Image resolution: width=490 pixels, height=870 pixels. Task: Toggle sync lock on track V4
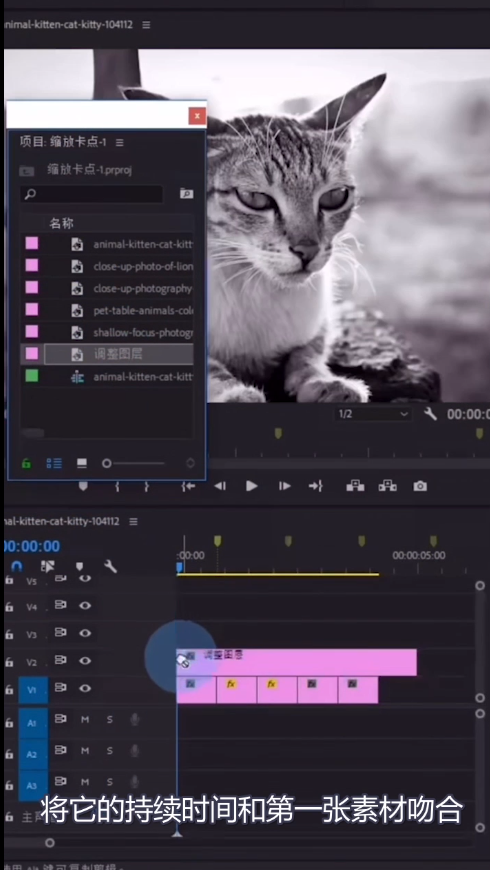(60, 605)
